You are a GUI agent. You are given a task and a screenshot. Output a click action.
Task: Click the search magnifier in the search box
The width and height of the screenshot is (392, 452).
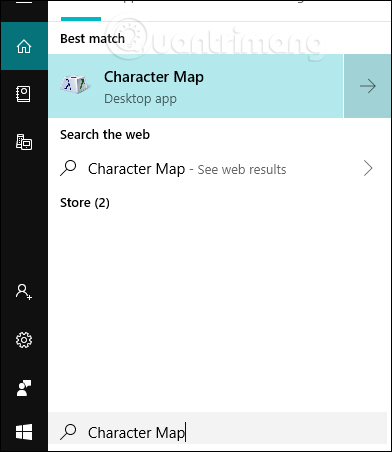69,432
